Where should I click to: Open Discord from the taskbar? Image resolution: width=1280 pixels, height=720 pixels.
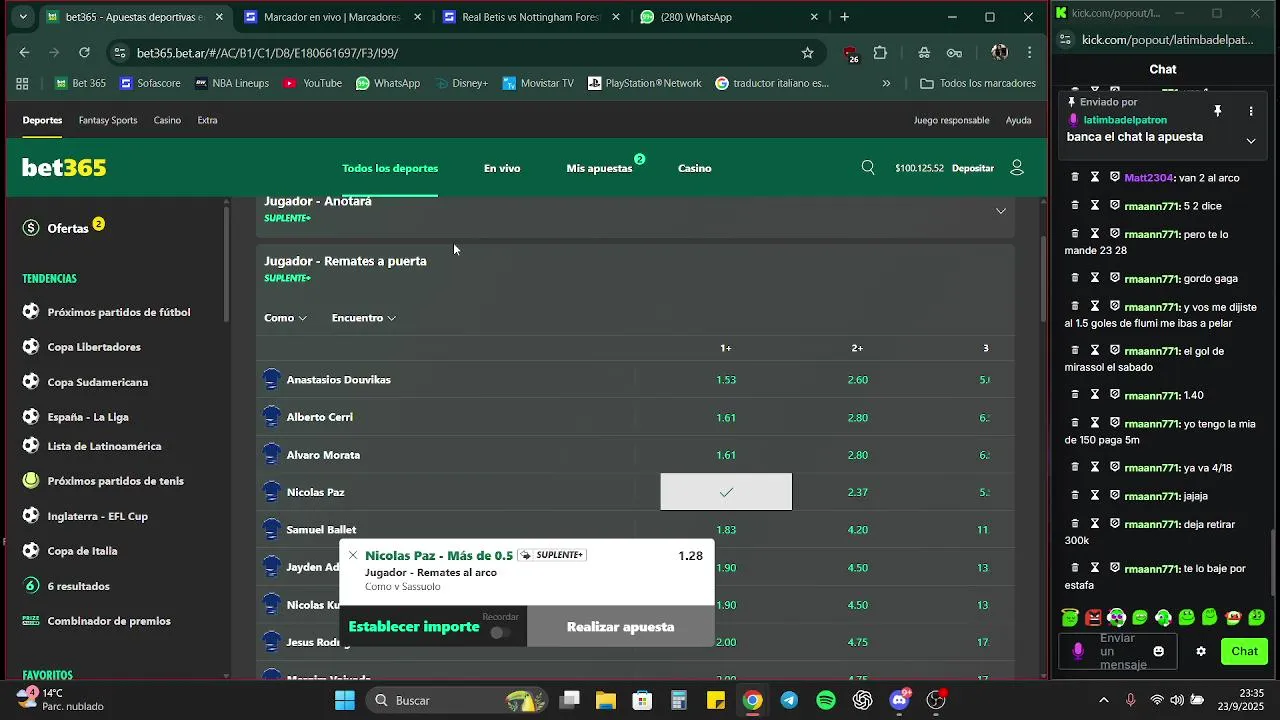(x=900, y=700)
